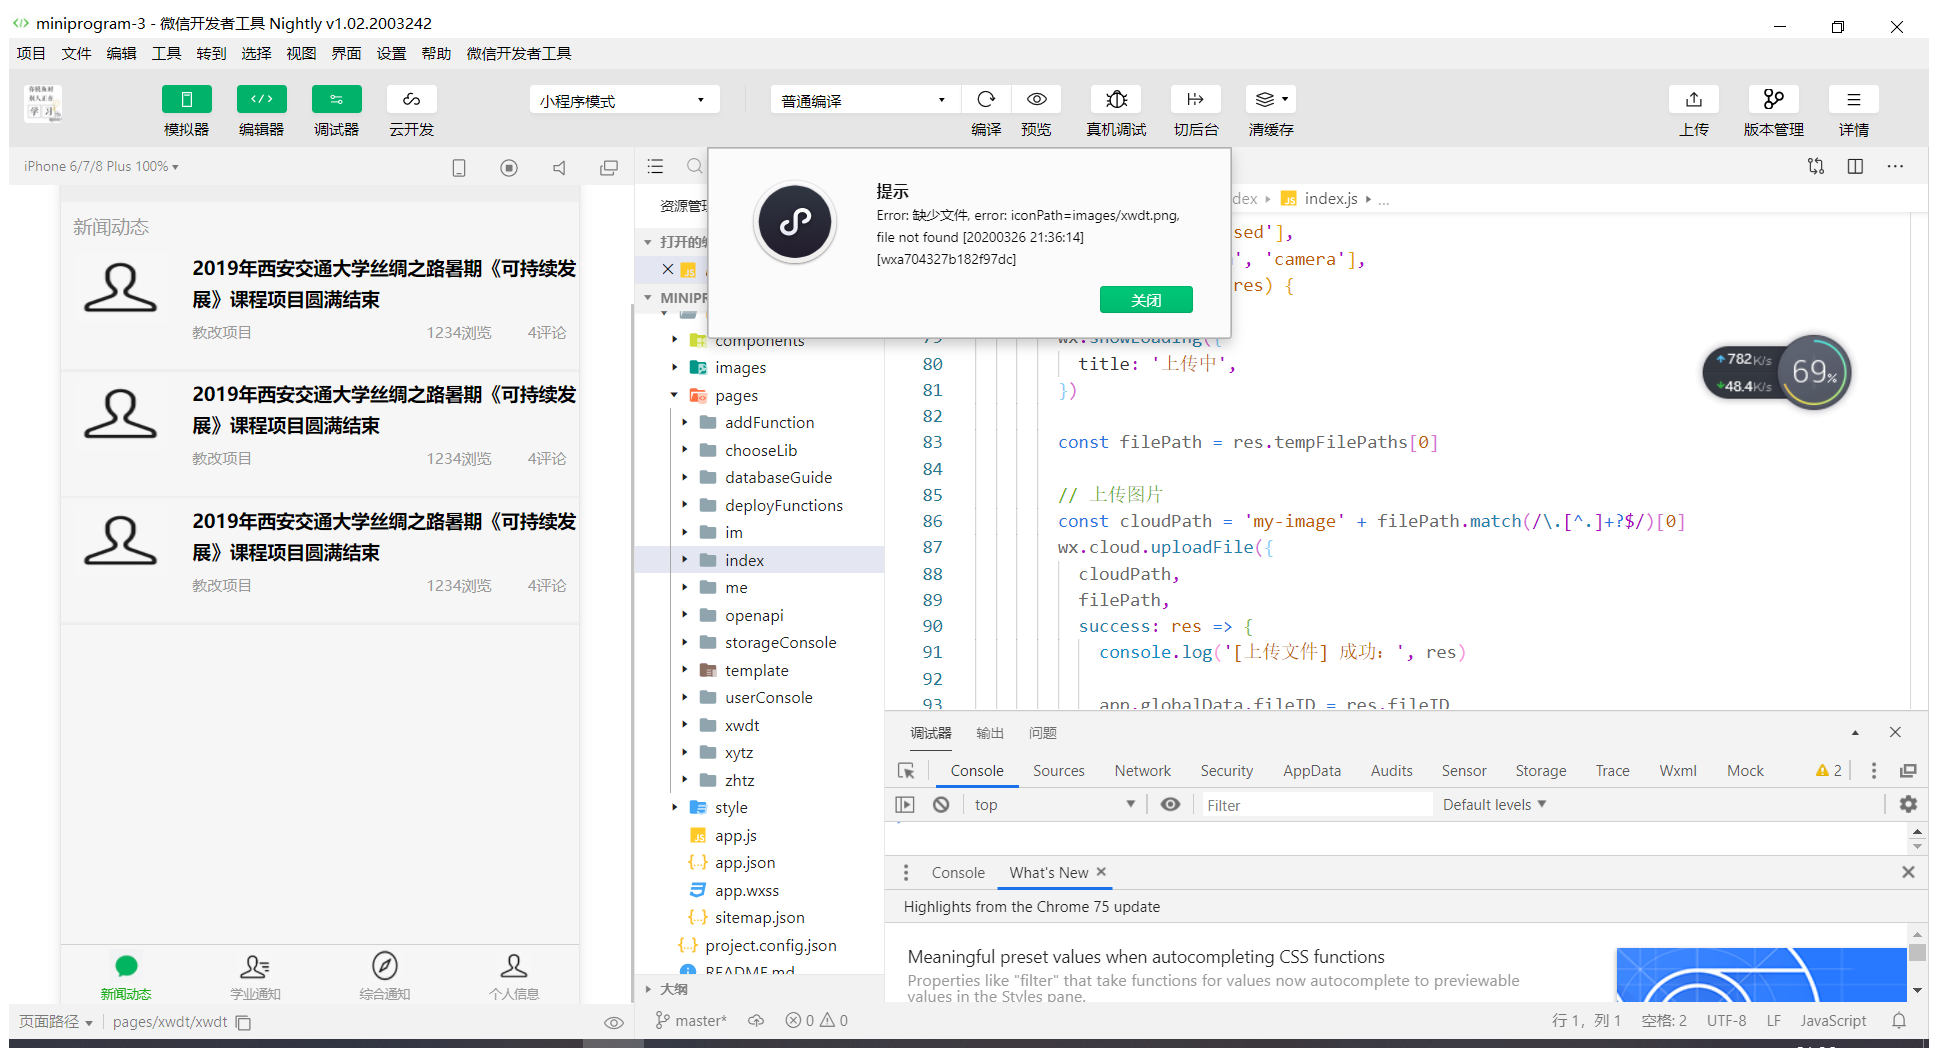
Task: Click the editor search magnifier icon
Action: (694, 166)
